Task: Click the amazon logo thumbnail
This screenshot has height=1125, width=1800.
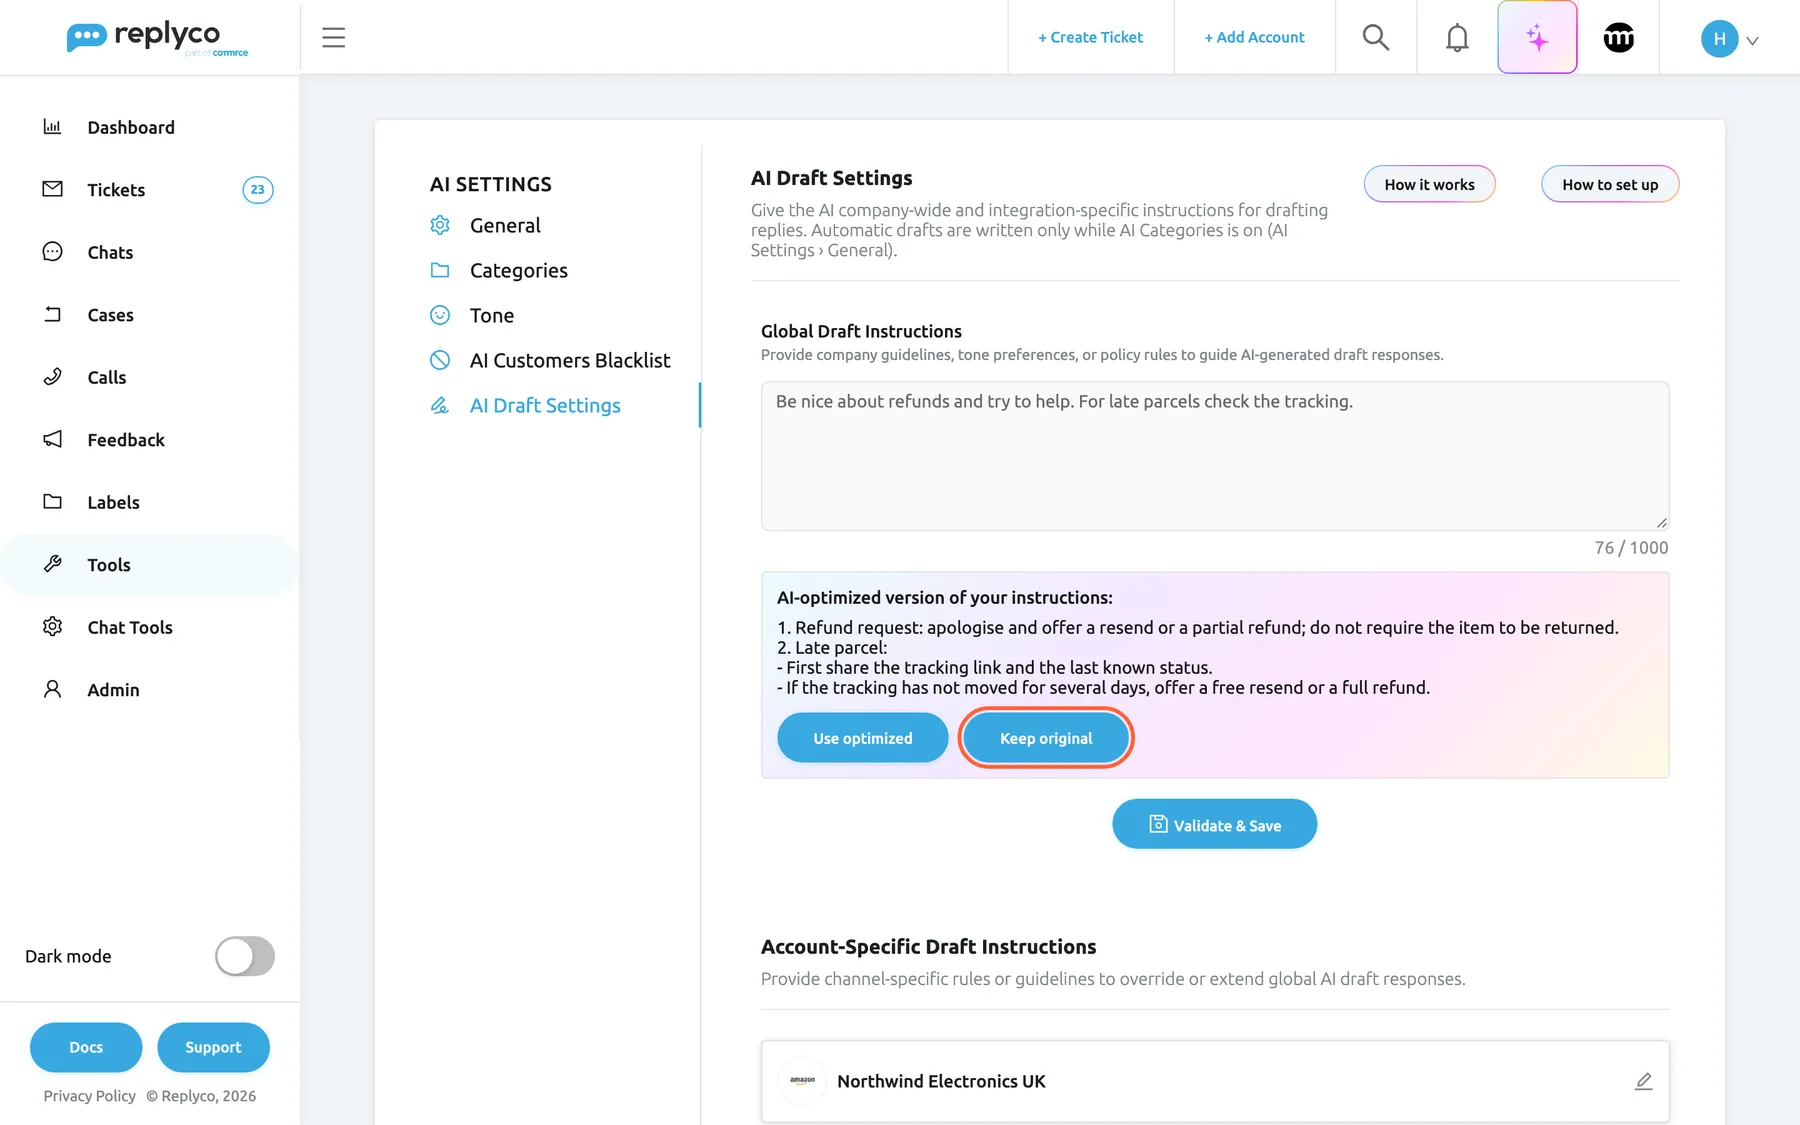Action: point(802,1081)
